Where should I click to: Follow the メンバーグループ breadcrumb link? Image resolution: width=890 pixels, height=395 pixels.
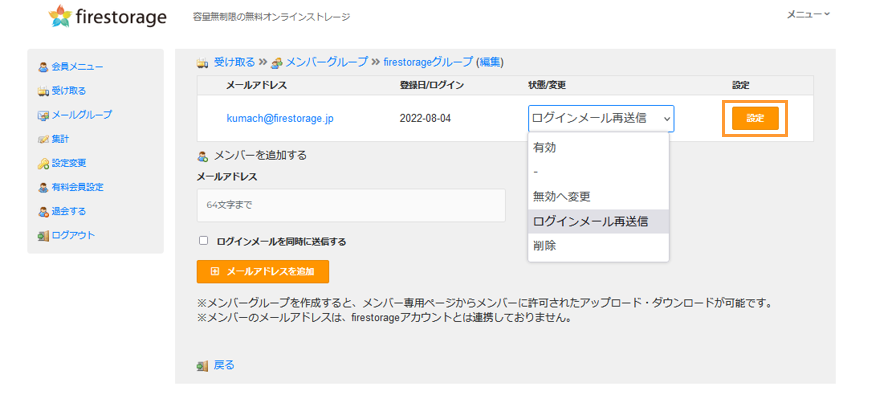click(327, 62)
